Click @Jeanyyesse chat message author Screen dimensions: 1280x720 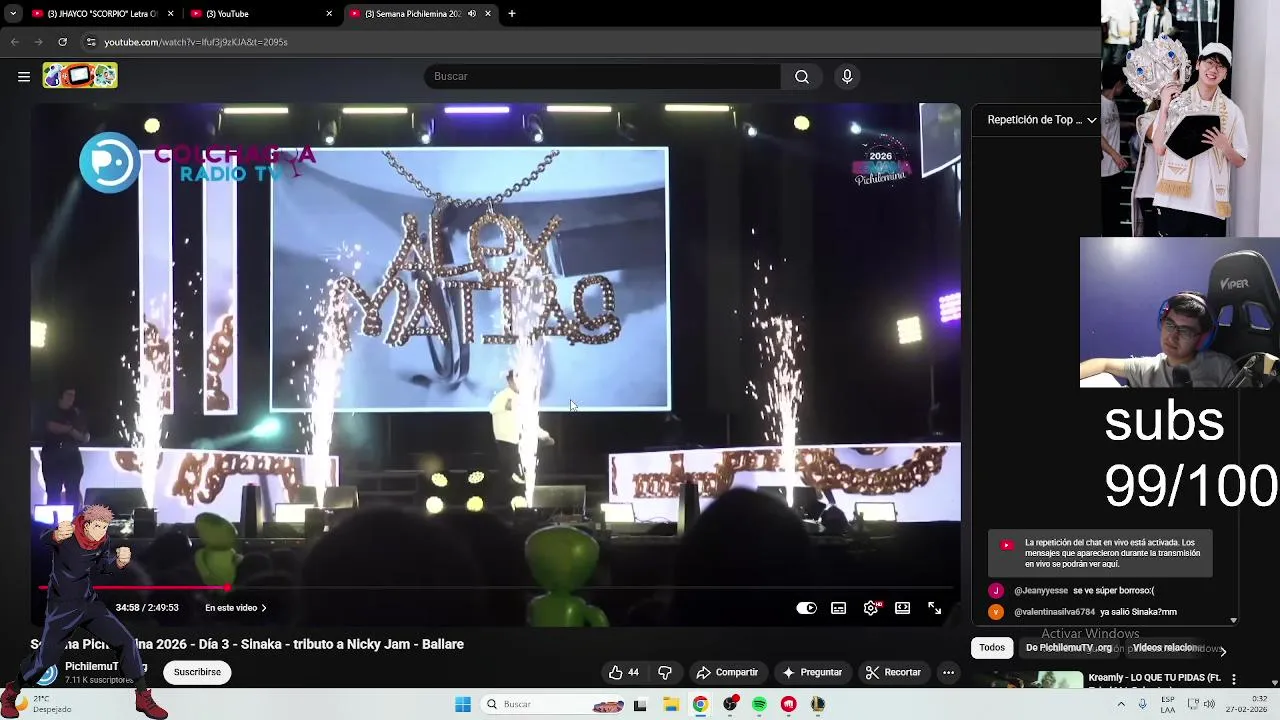coord(1040,591)
